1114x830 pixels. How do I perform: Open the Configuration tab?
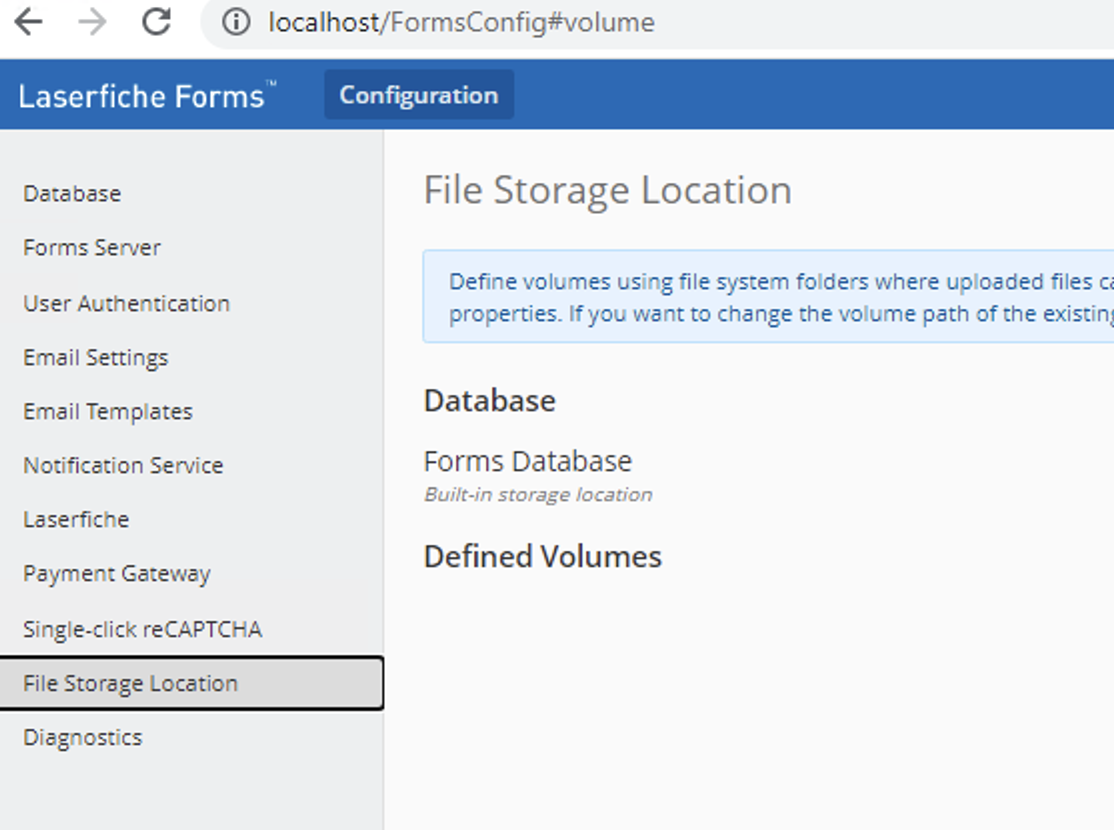(419, 95)
